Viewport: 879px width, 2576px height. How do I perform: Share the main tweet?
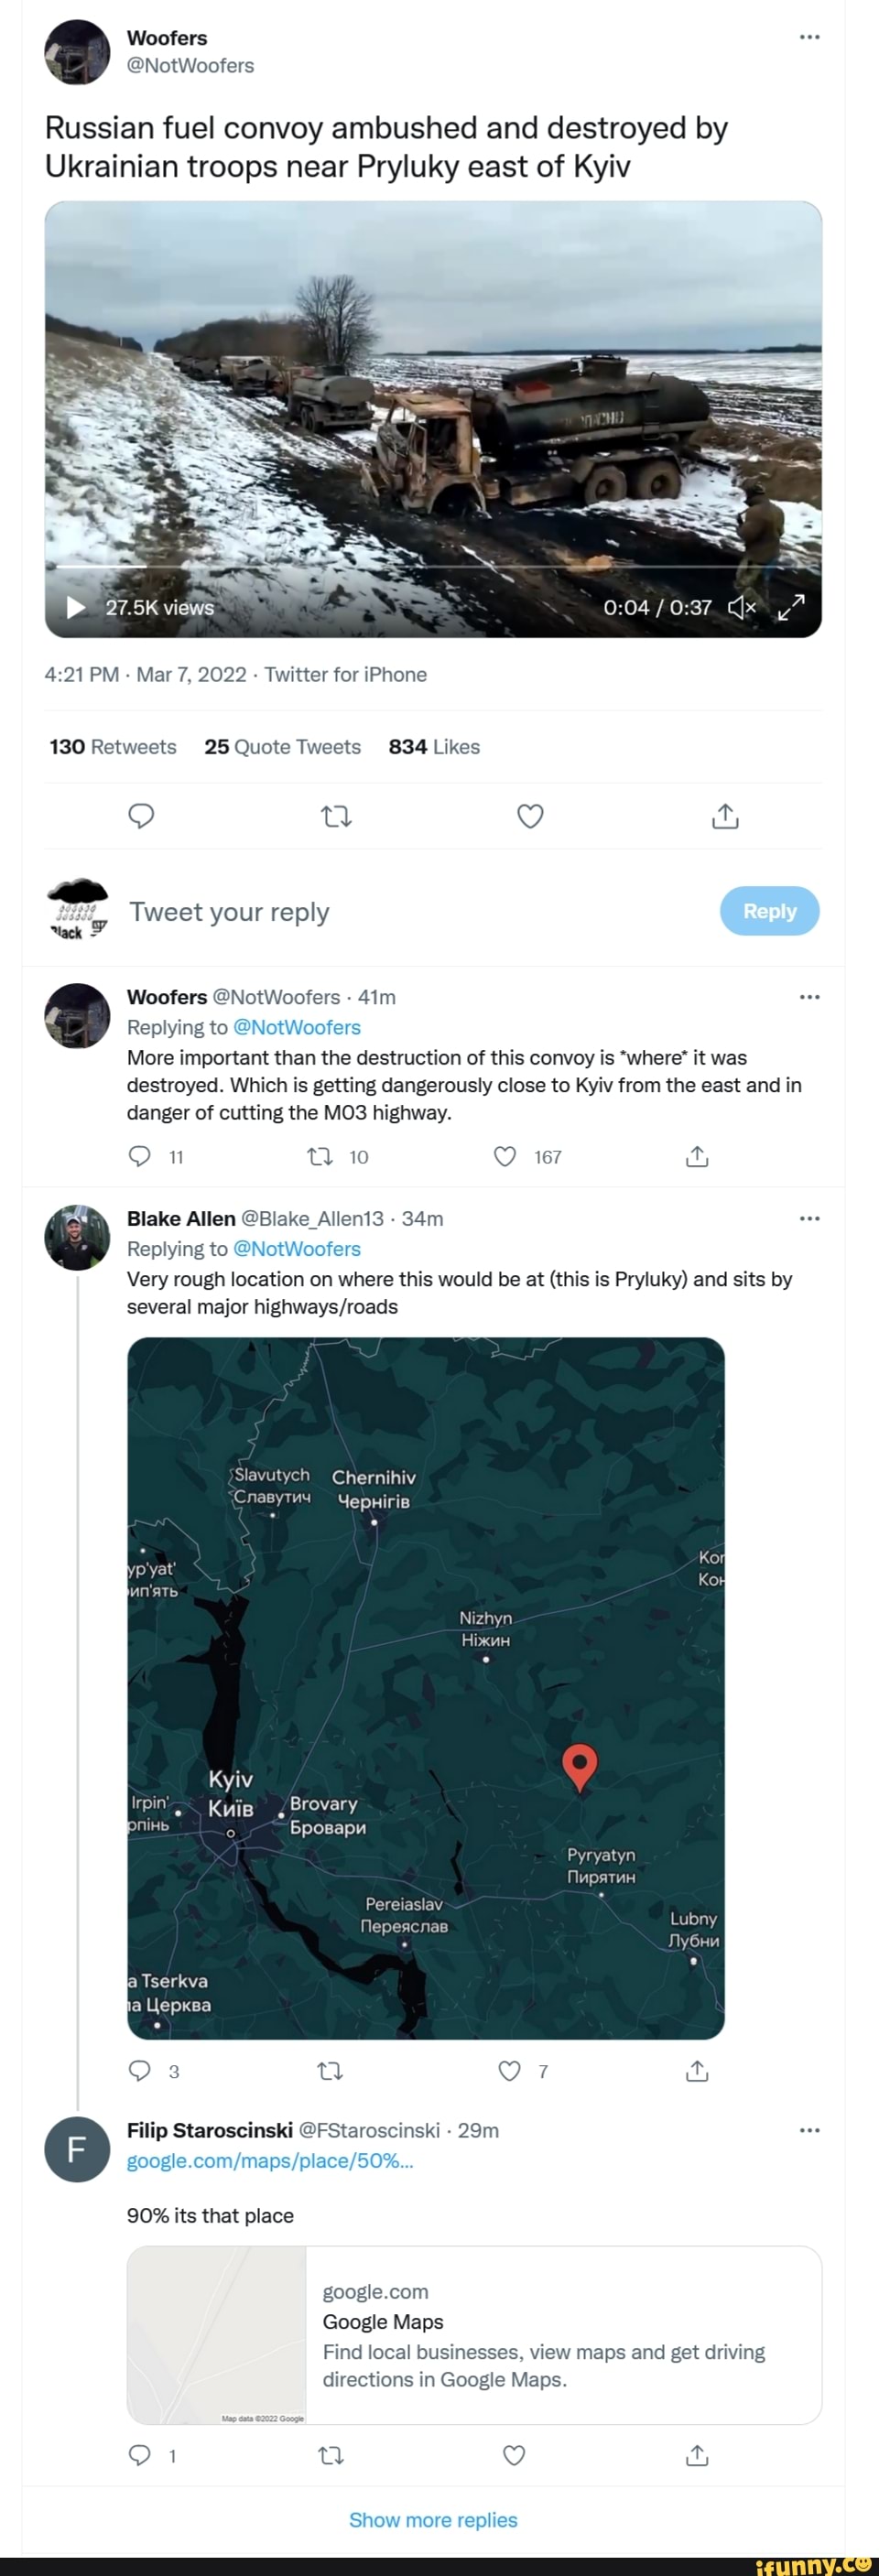[725, 816]
